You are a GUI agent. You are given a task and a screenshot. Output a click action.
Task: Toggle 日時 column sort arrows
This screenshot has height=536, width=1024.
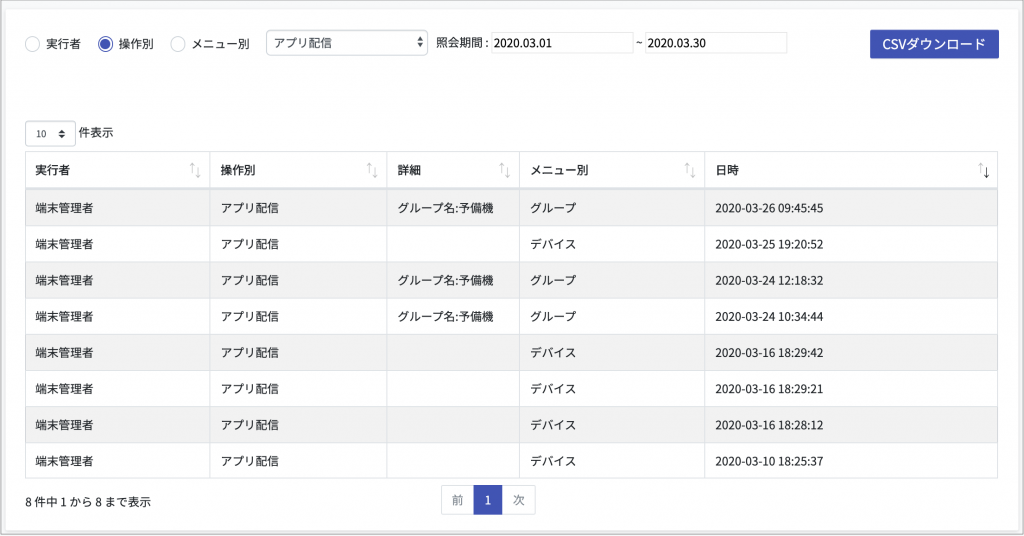[984, 170]
